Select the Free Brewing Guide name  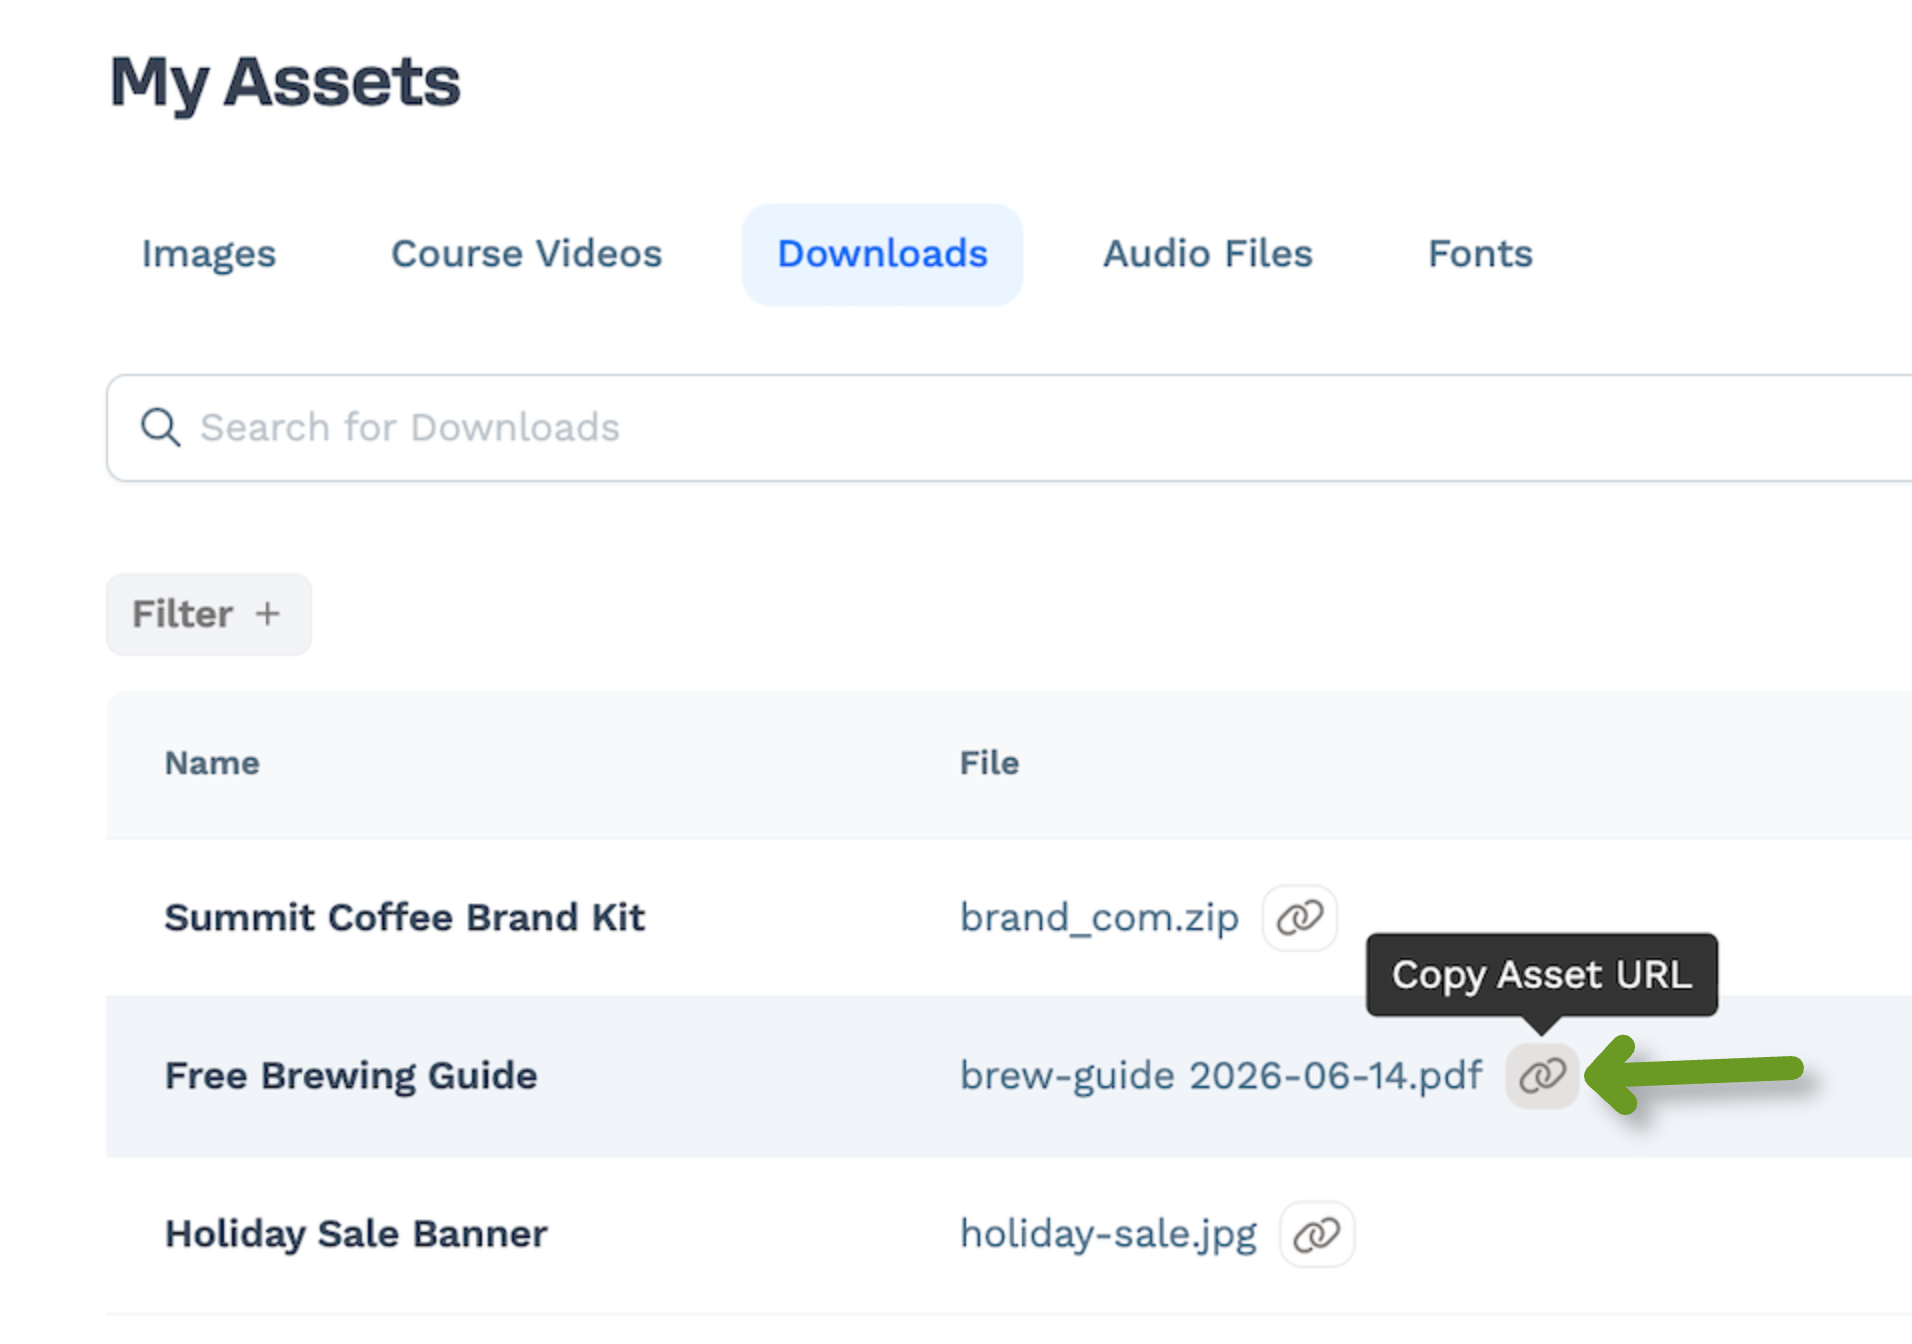pos(351,1076)
